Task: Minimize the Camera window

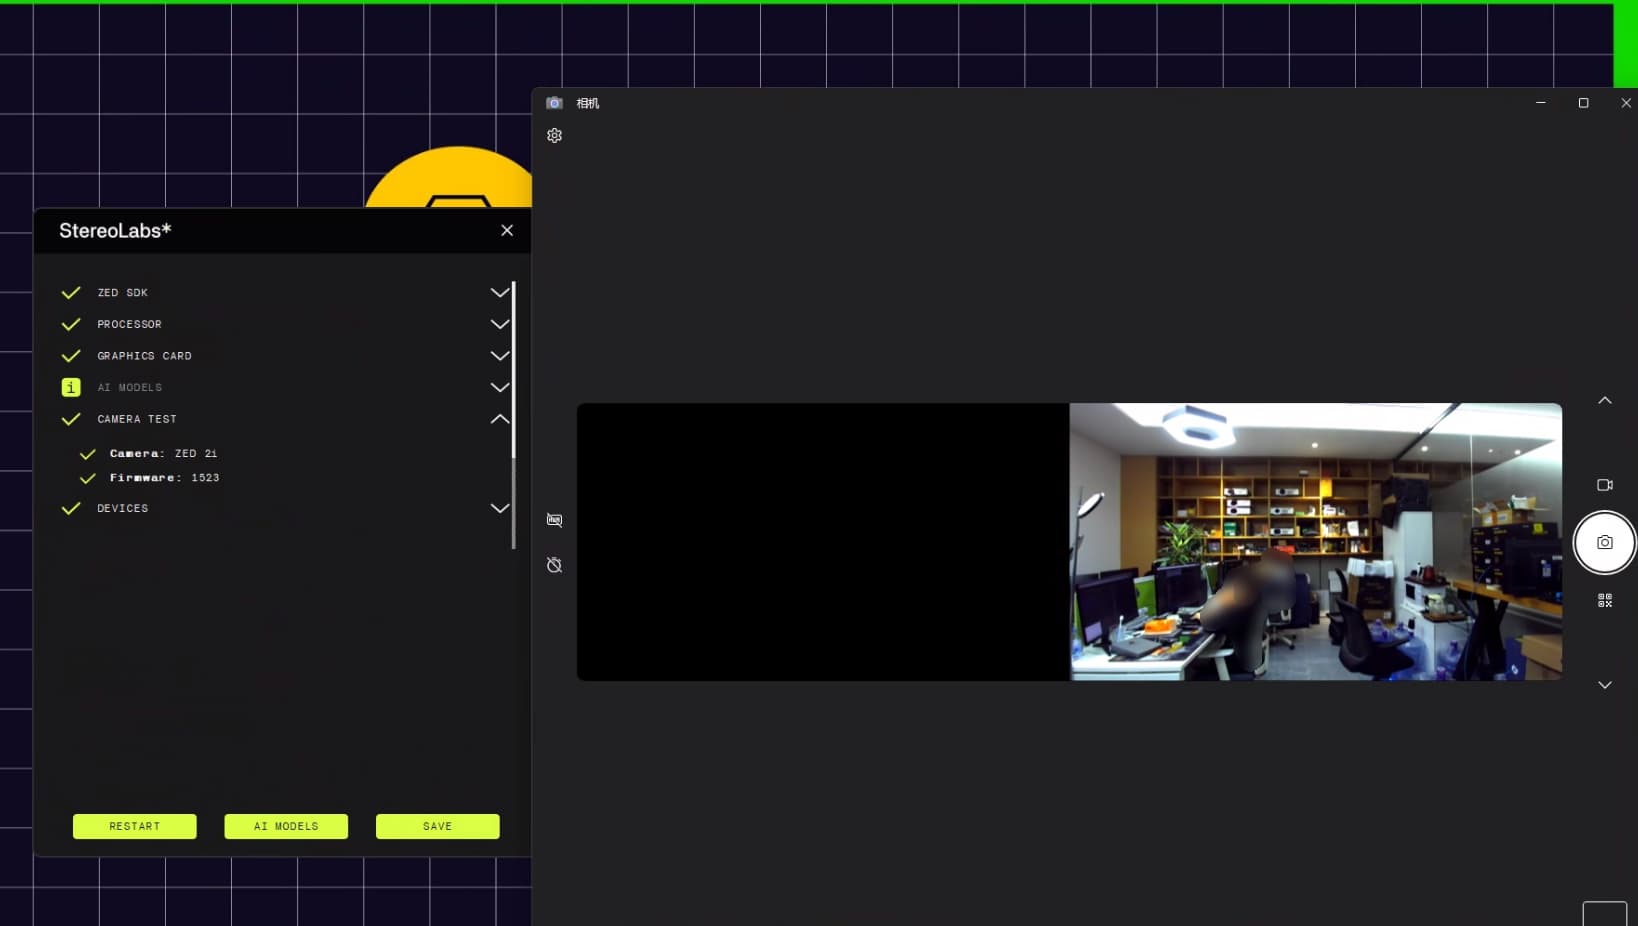Action: point(1540,103)
